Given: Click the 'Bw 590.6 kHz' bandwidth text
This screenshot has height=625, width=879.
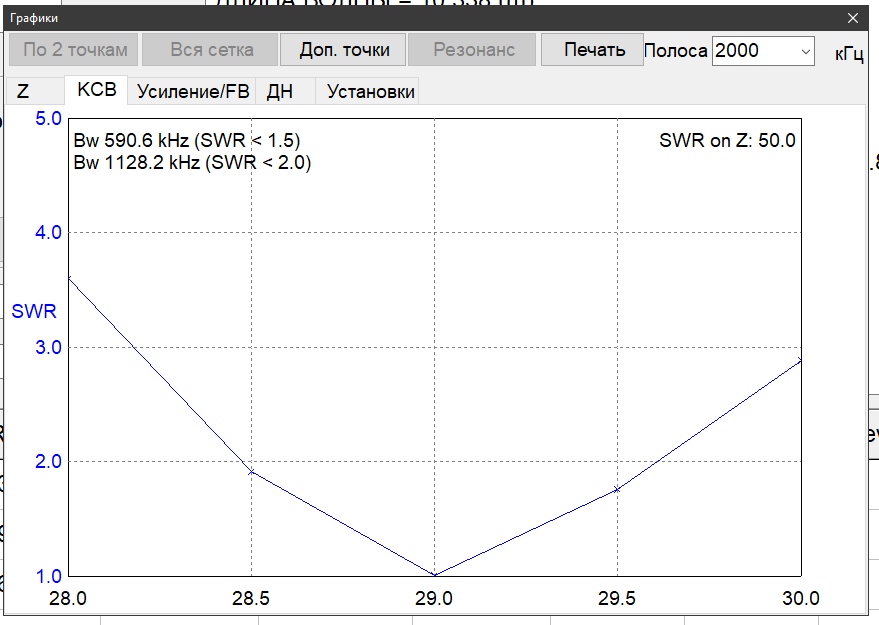Looking at the screenshot, I should (x=186, y=141).
